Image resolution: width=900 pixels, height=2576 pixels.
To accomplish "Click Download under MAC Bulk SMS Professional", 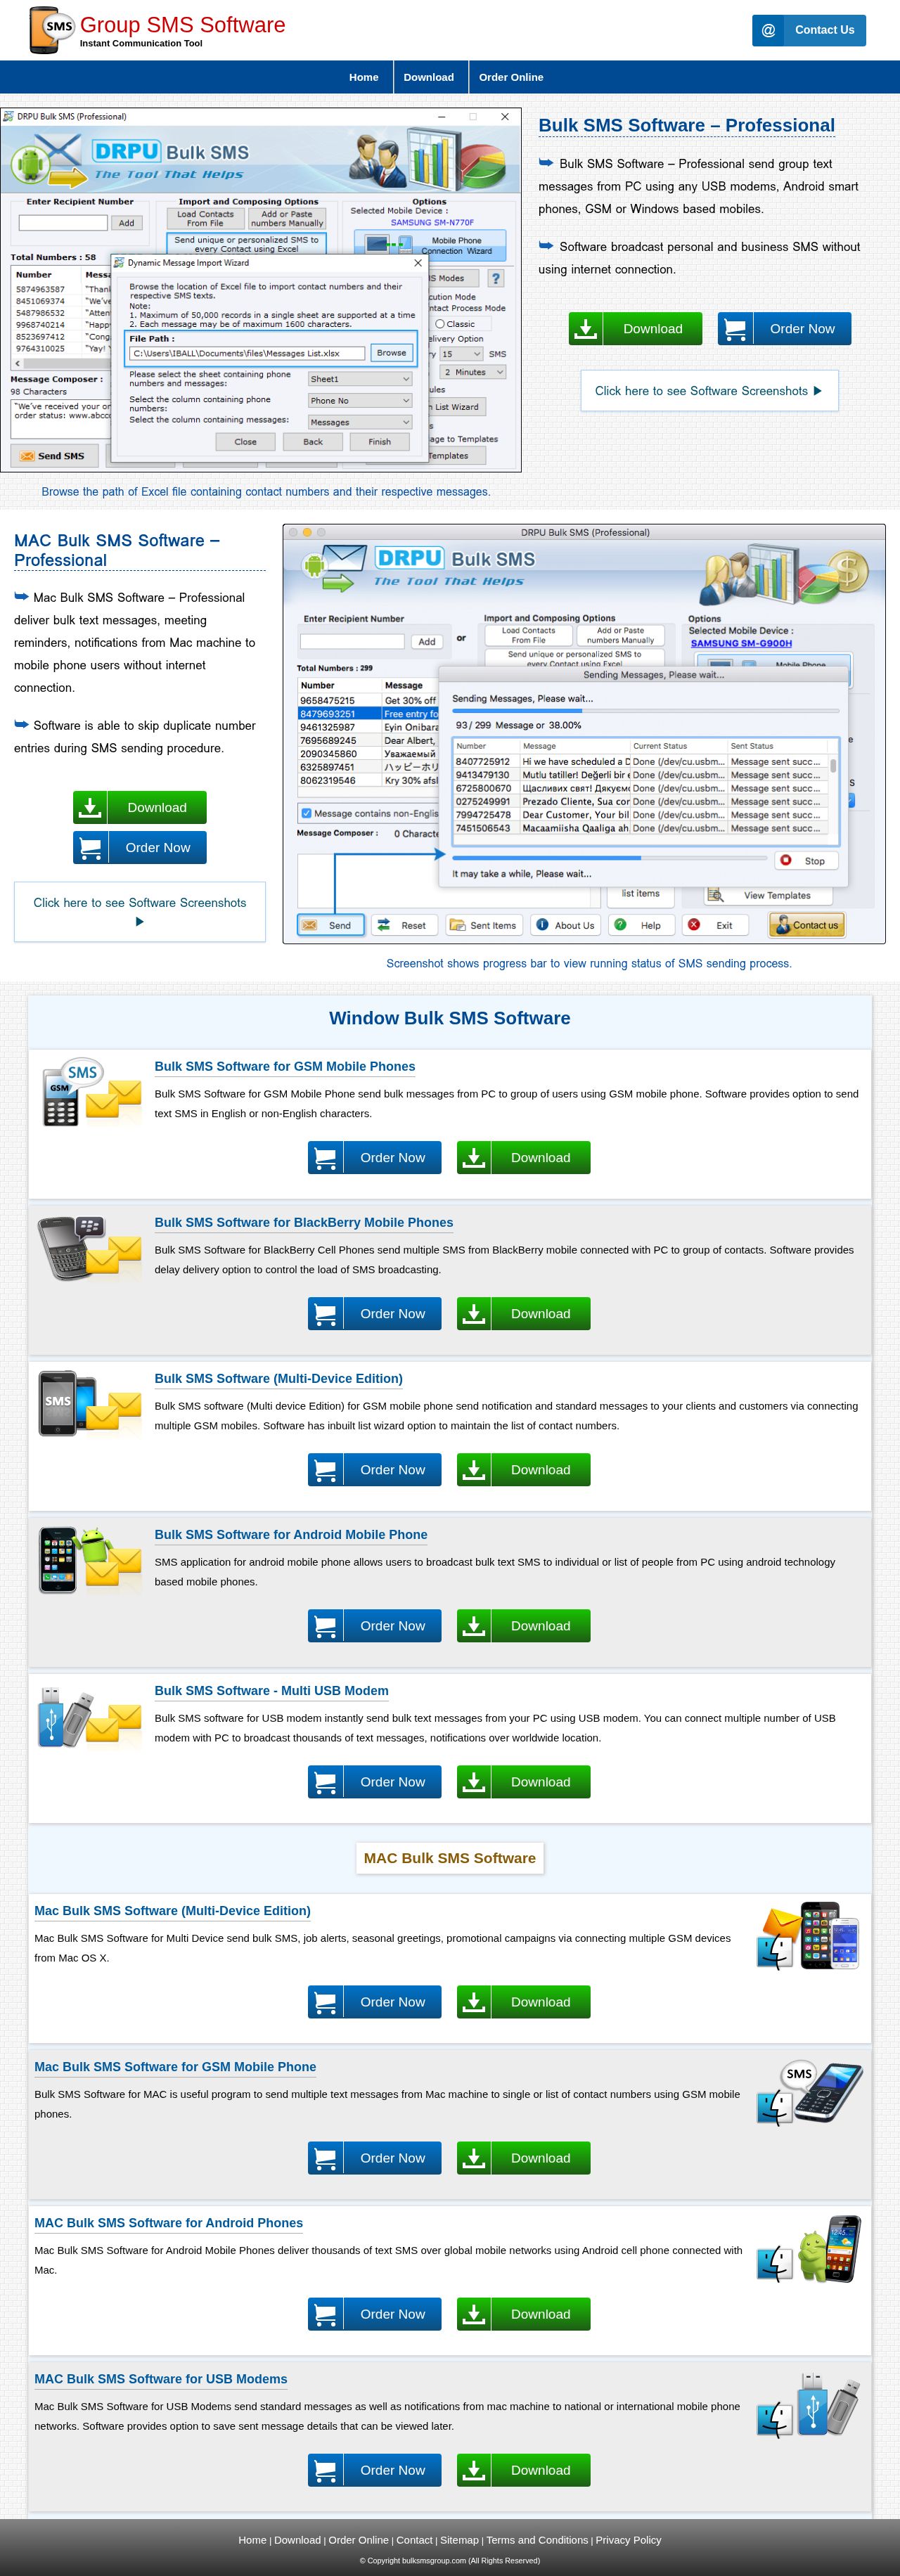I will [x=139, y=807].
